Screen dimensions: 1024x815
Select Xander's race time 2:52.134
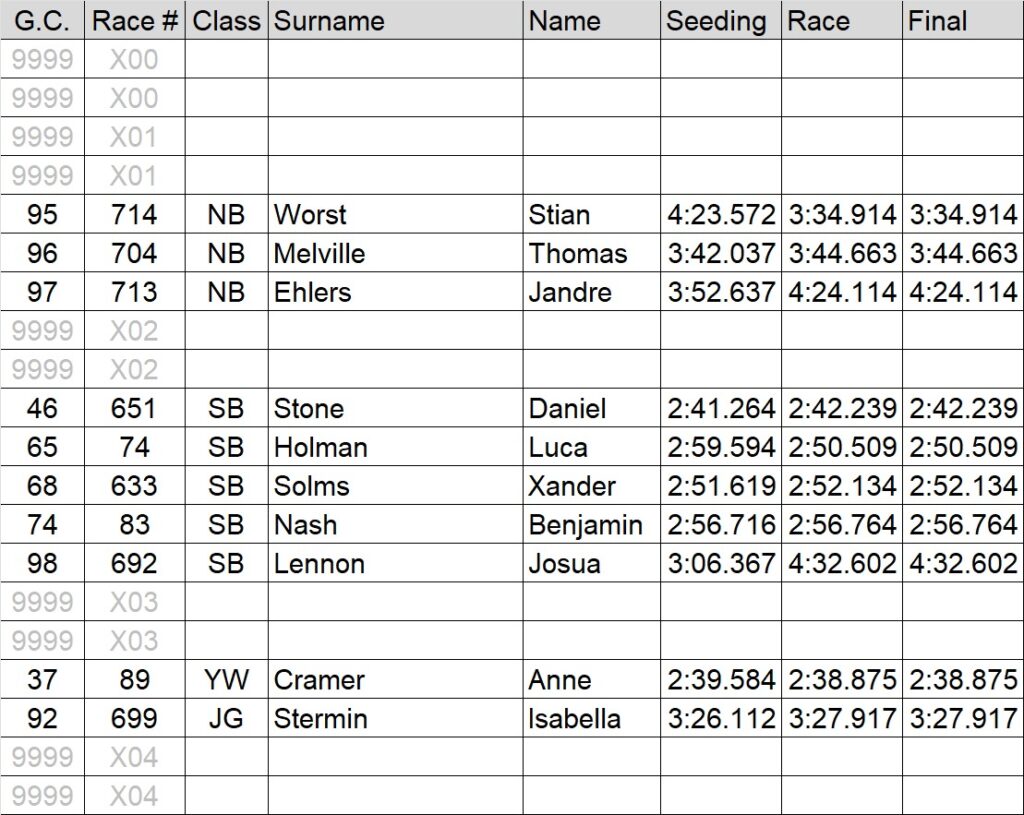point(842,485)
